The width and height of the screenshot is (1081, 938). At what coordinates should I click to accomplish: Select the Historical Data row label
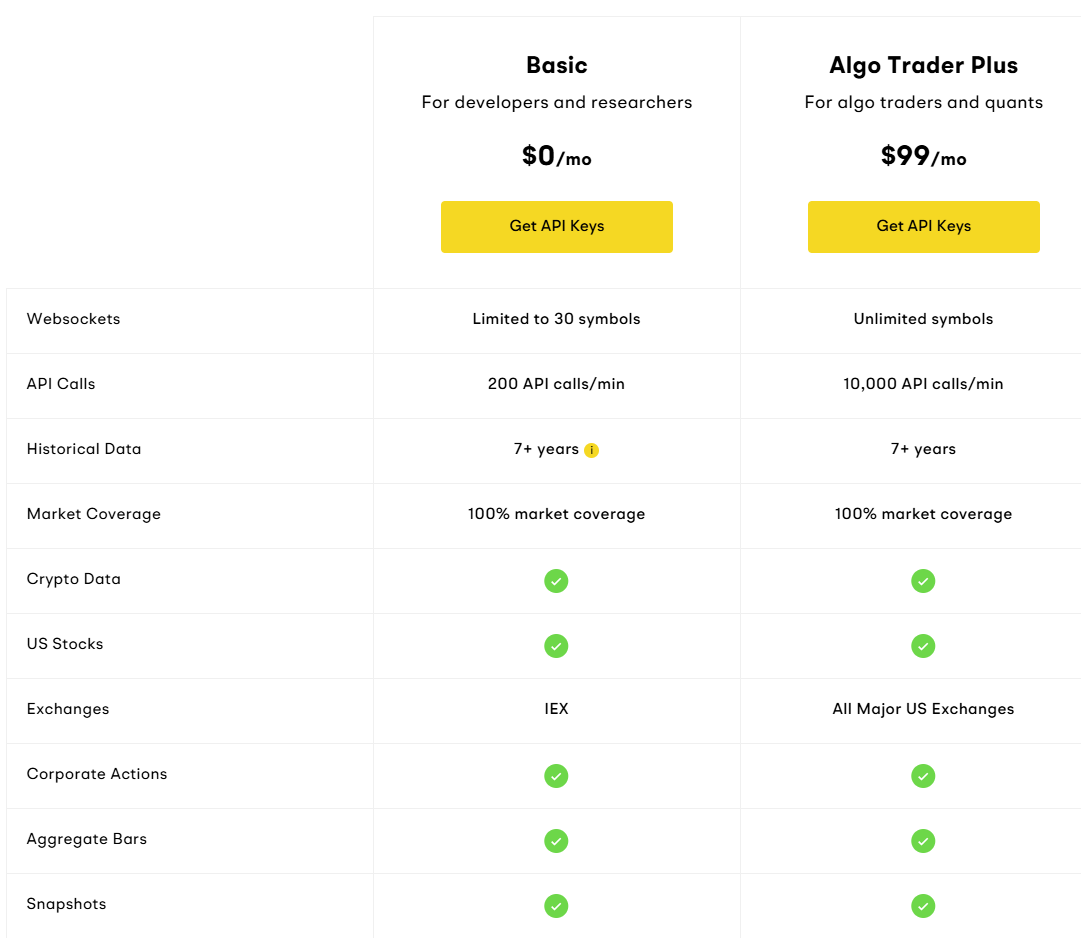tap(83, 449)
